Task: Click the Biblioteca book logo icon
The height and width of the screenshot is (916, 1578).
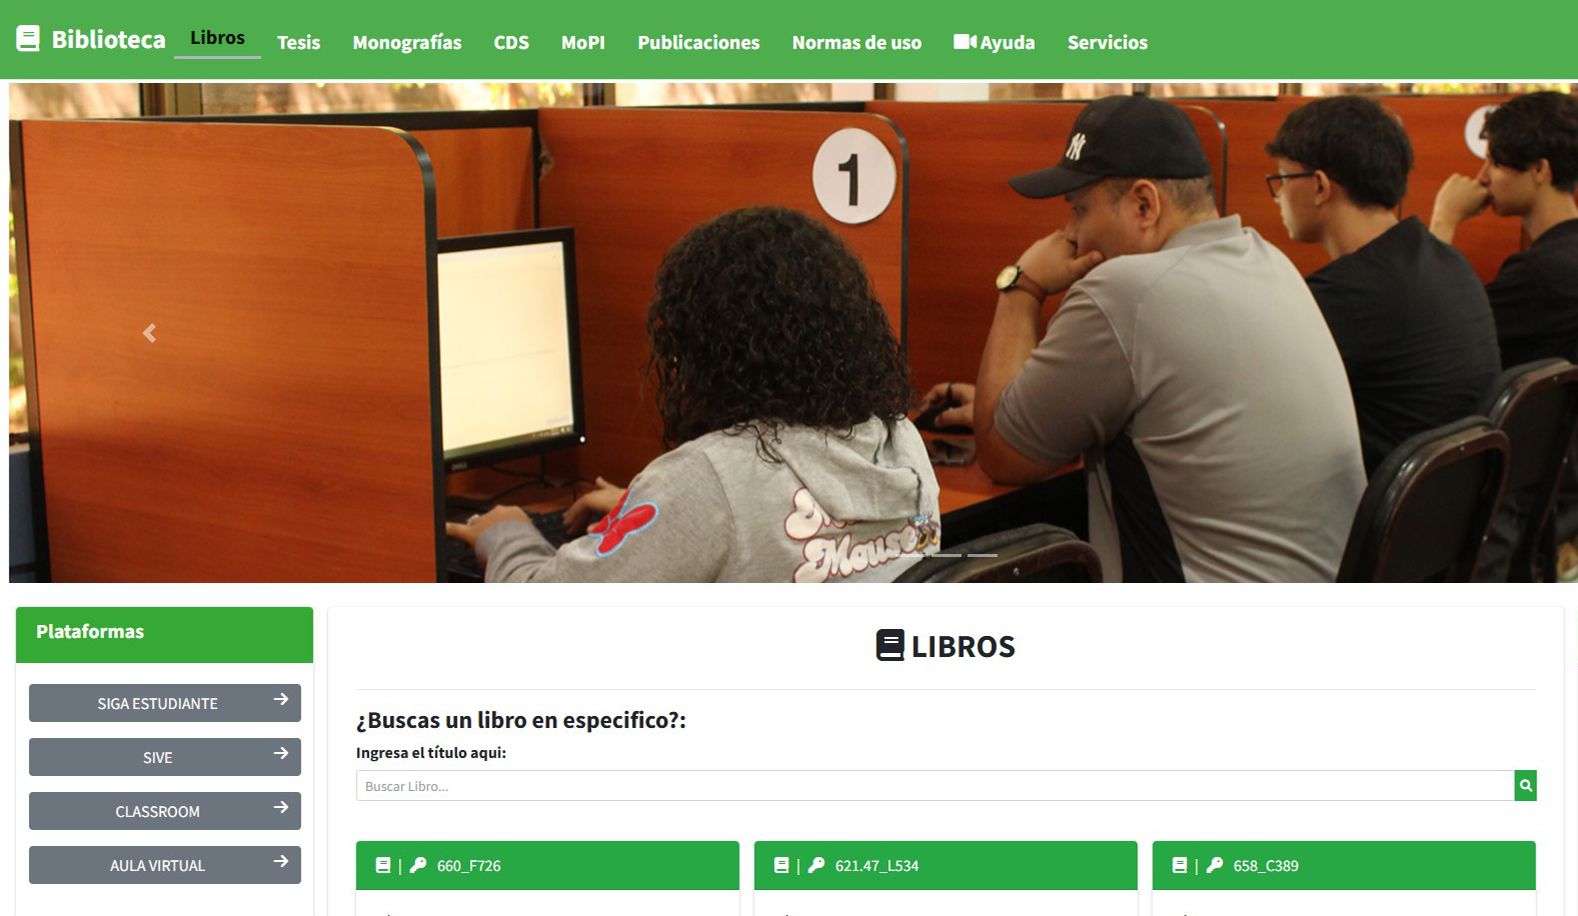Action: [28, 39]
